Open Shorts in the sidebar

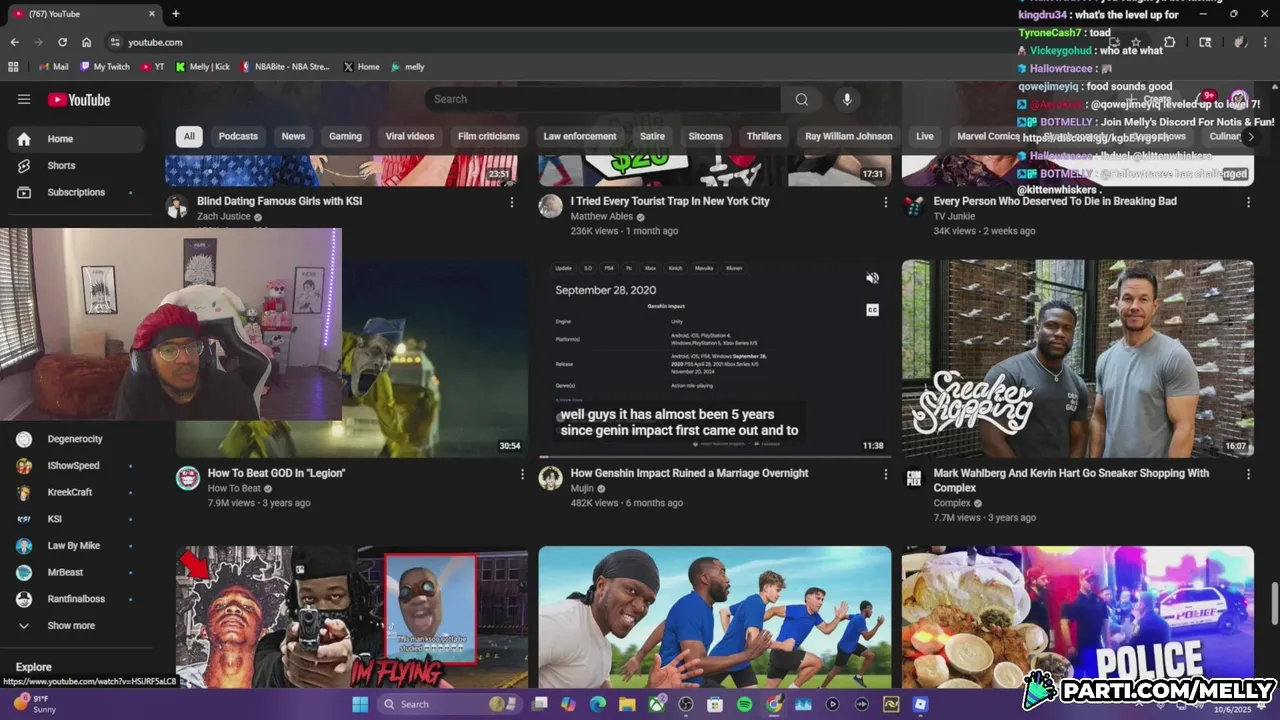pyautogui.click(x=75, y=165)
